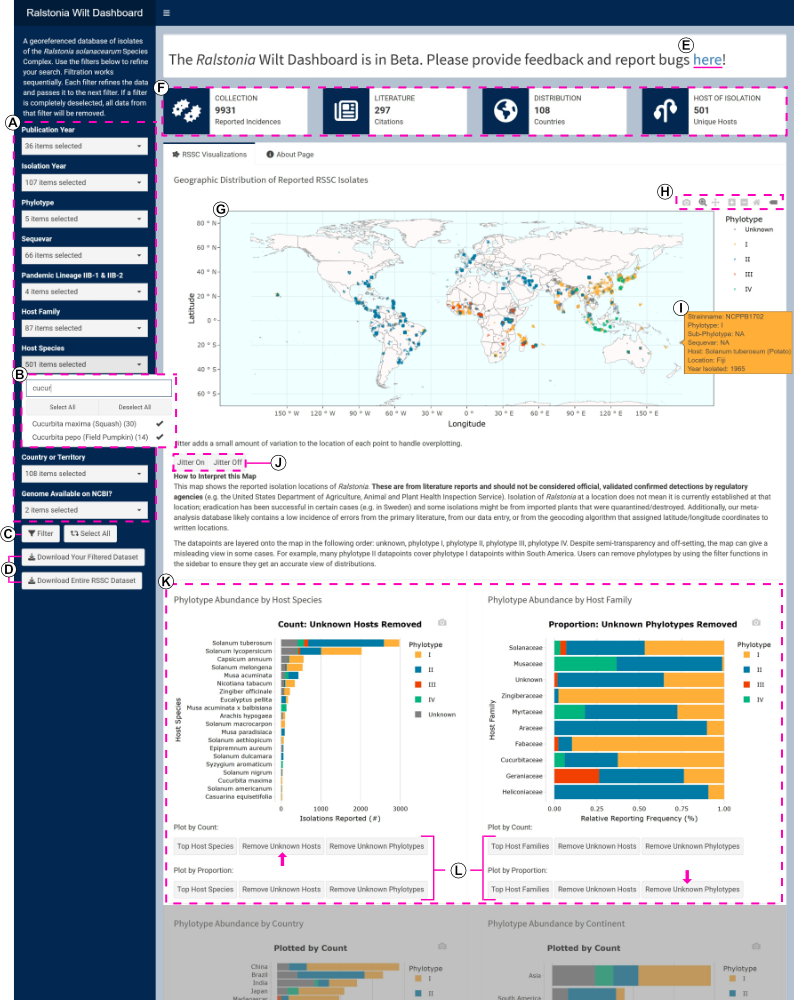Select the zoom magnifier tool on map

point(703,202)
